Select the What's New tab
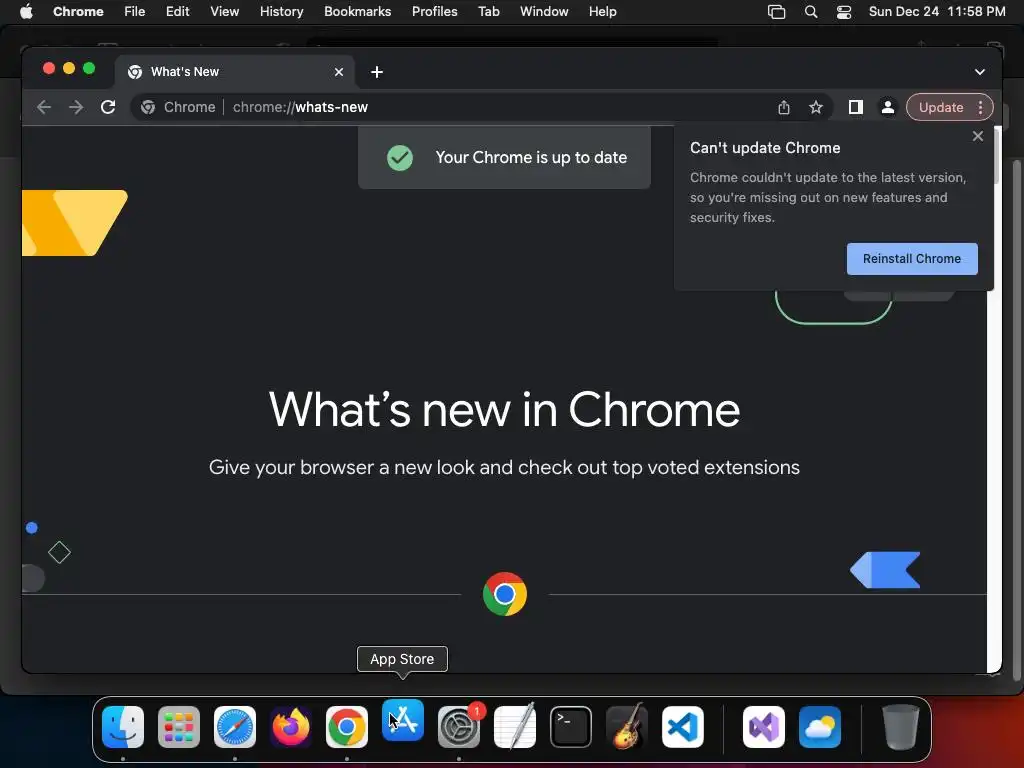The height and width of the screenshot is (768, 1024). (x=235, y=72)
